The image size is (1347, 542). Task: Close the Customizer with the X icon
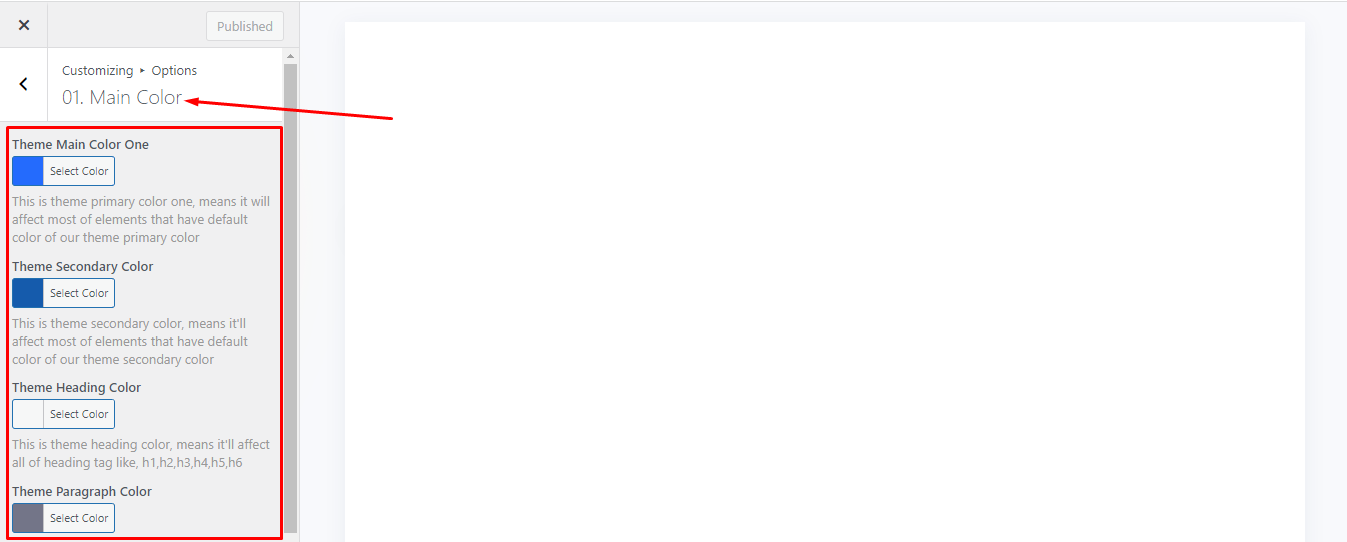coord(24,25)
